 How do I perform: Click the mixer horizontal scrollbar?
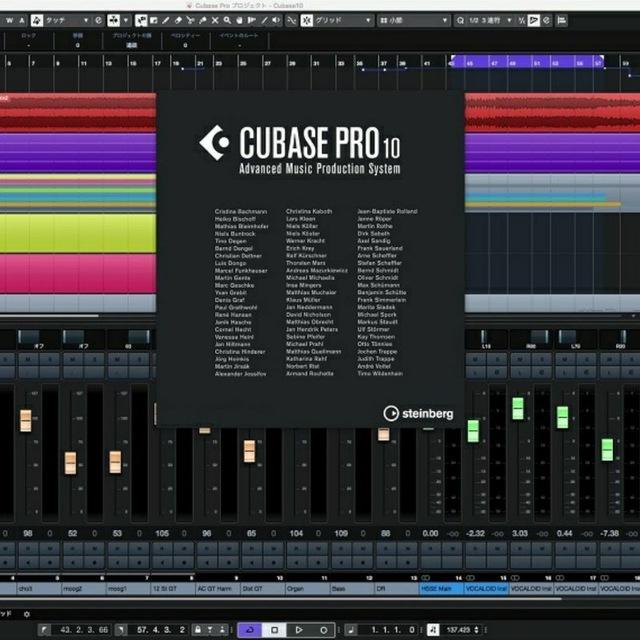point(282,598)
